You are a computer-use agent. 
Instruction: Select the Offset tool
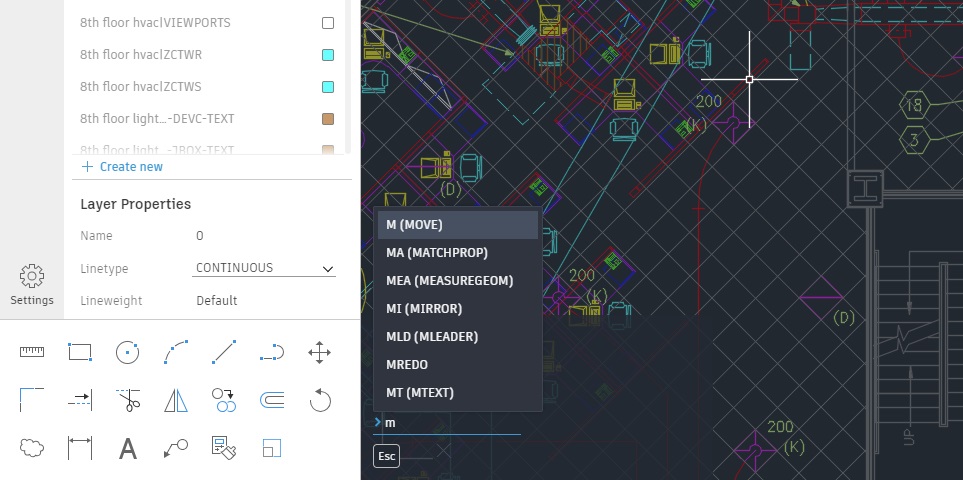point(271,400)
